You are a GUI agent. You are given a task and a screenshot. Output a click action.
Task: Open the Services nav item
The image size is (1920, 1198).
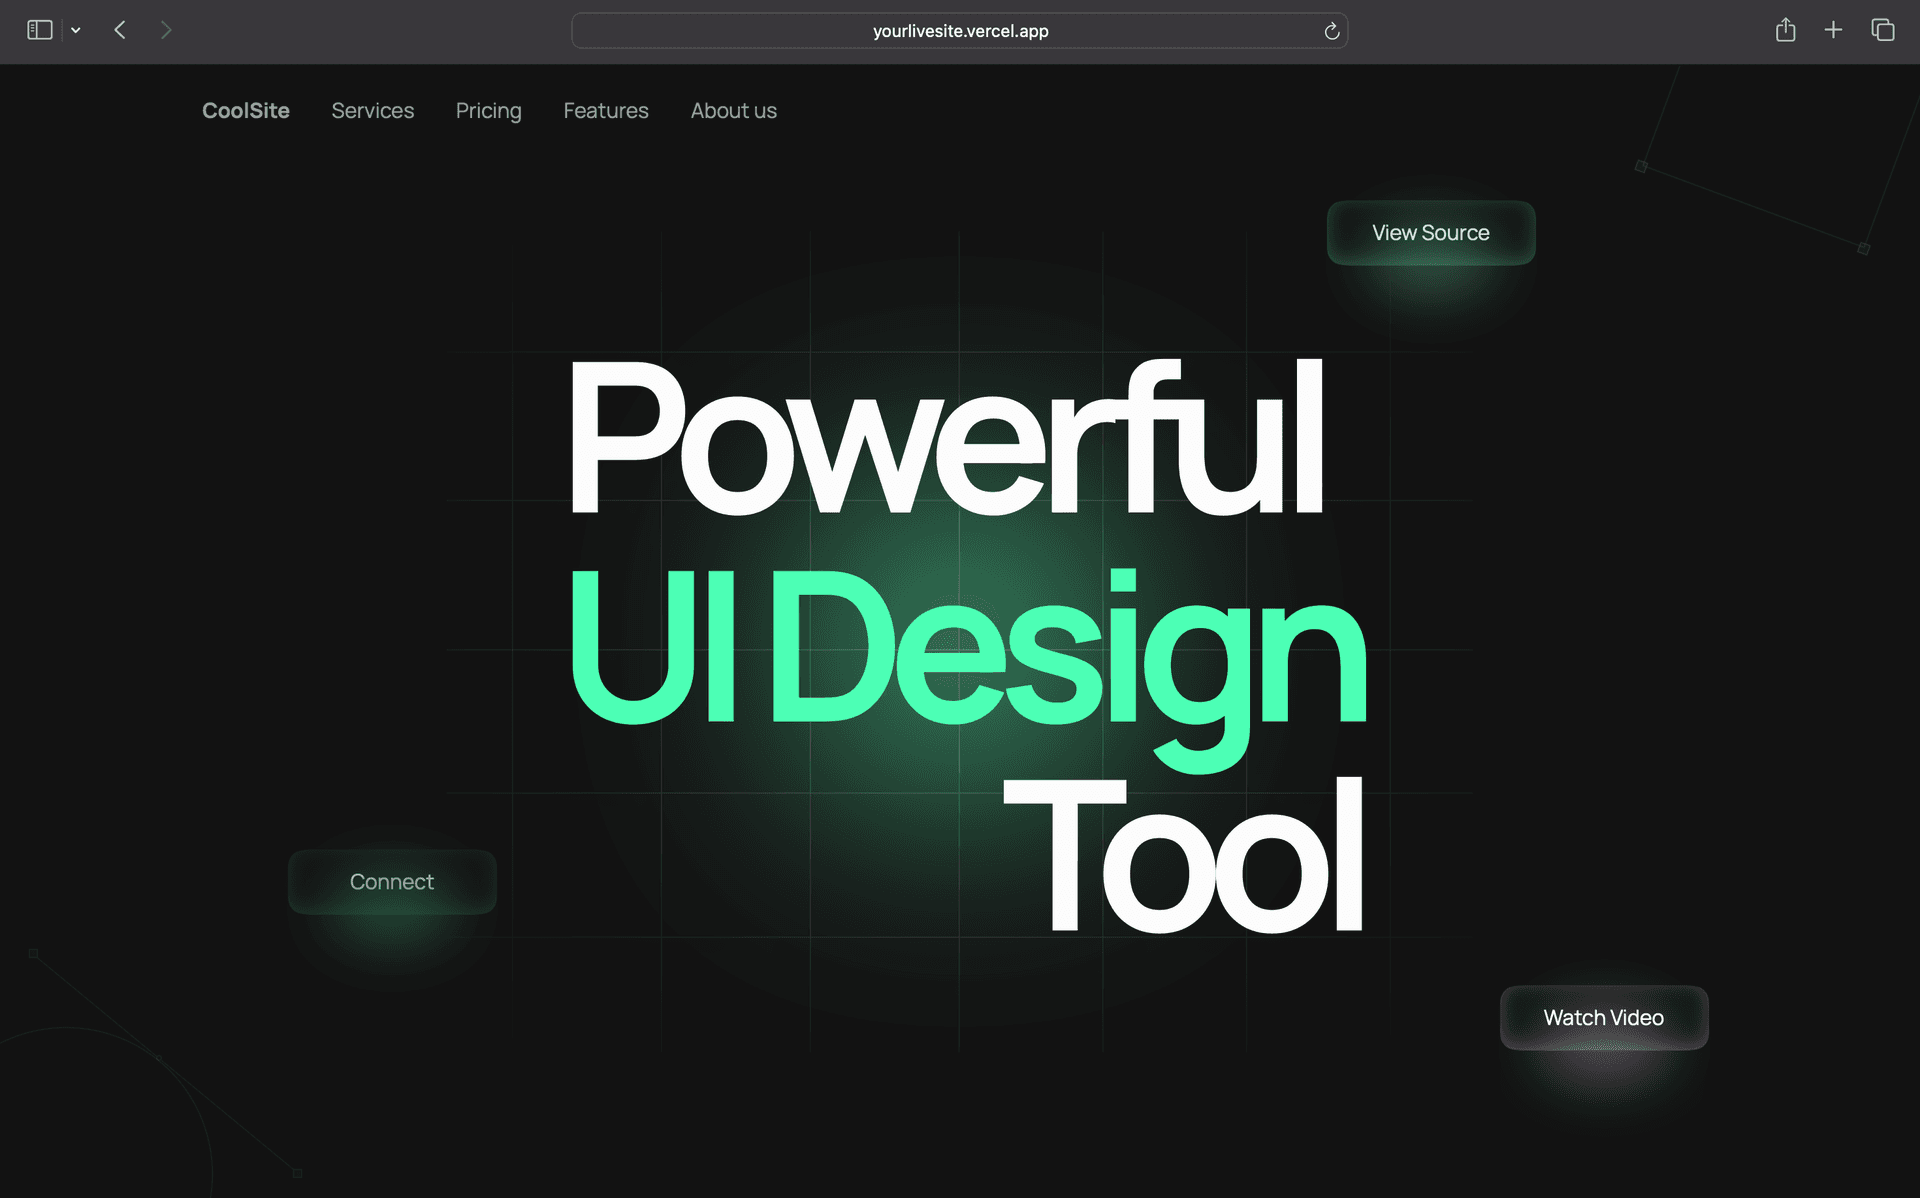tap(372, 111)
